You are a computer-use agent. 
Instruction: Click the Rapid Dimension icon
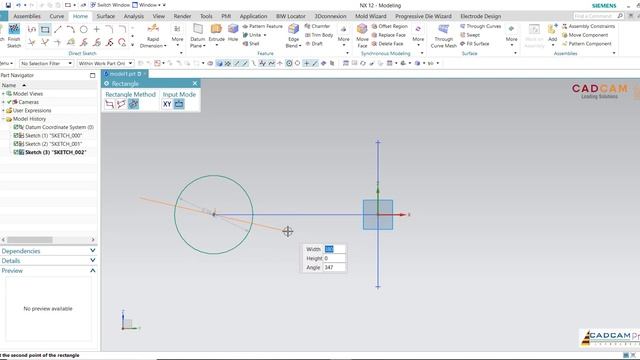point(153,29)
